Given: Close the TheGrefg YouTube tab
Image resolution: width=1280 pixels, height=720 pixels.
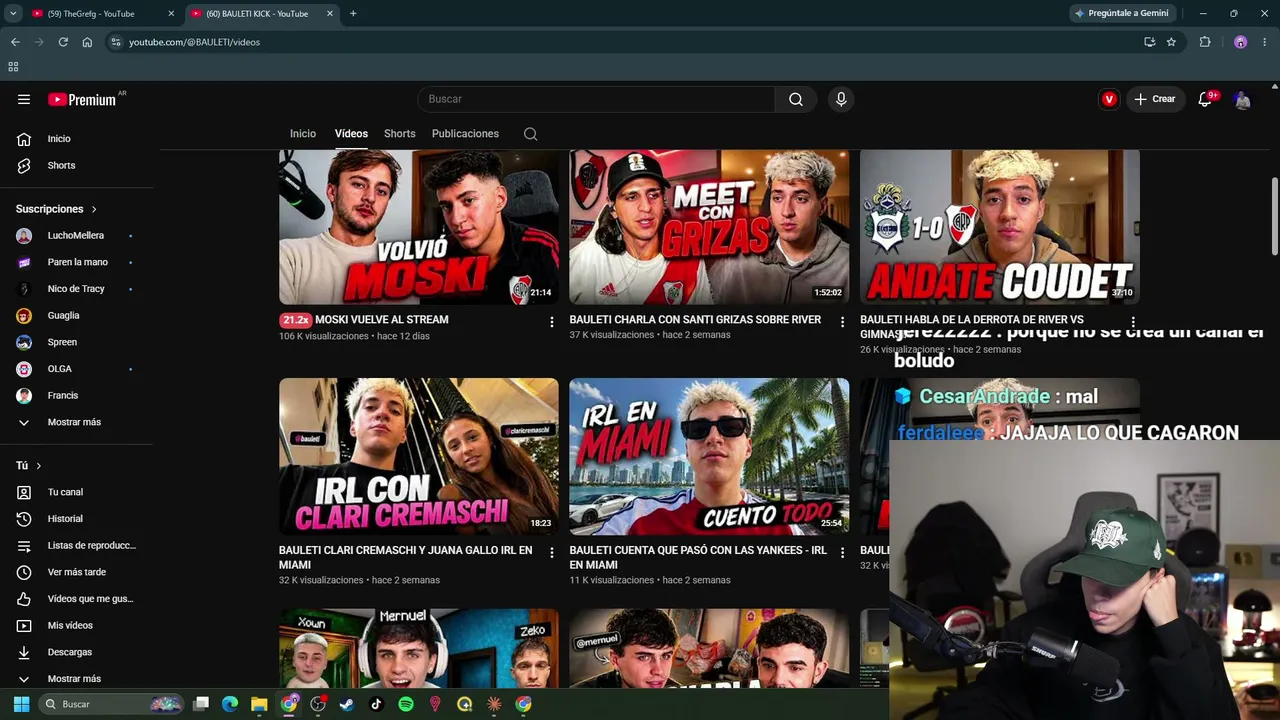Looking at the screenshot, I should pyautogui.click(x=171, y=14).
